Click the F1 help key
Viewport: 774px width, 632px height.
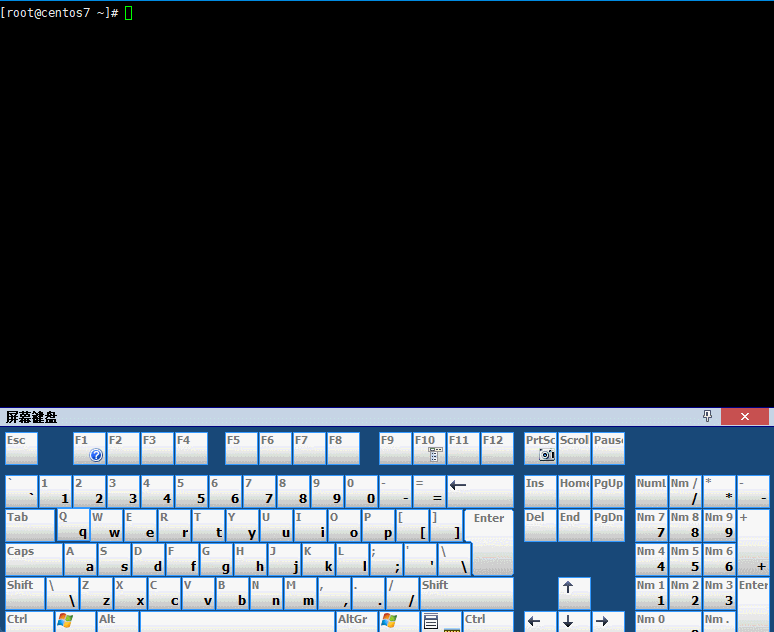[89, 448]
